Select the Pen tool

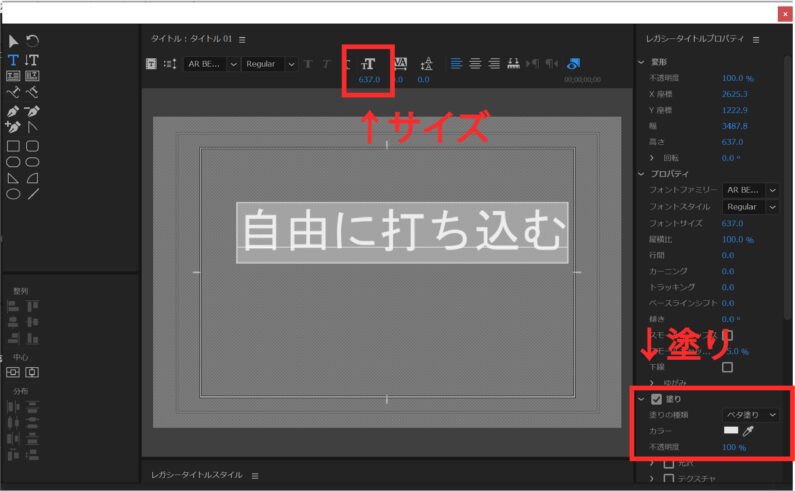pos(13,110)
